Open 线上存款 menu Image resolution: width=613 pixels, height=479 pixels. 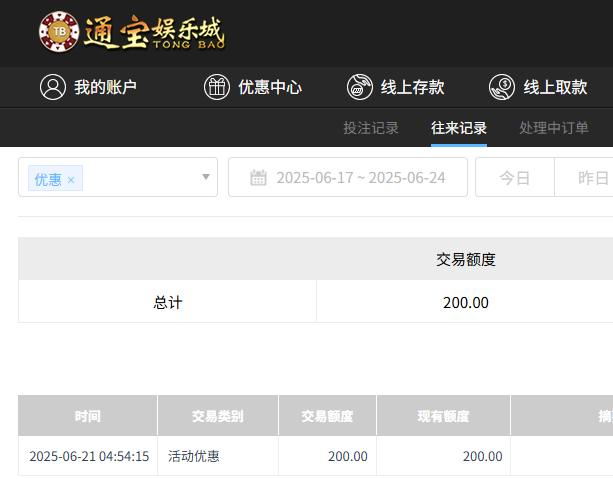point(396,87)
